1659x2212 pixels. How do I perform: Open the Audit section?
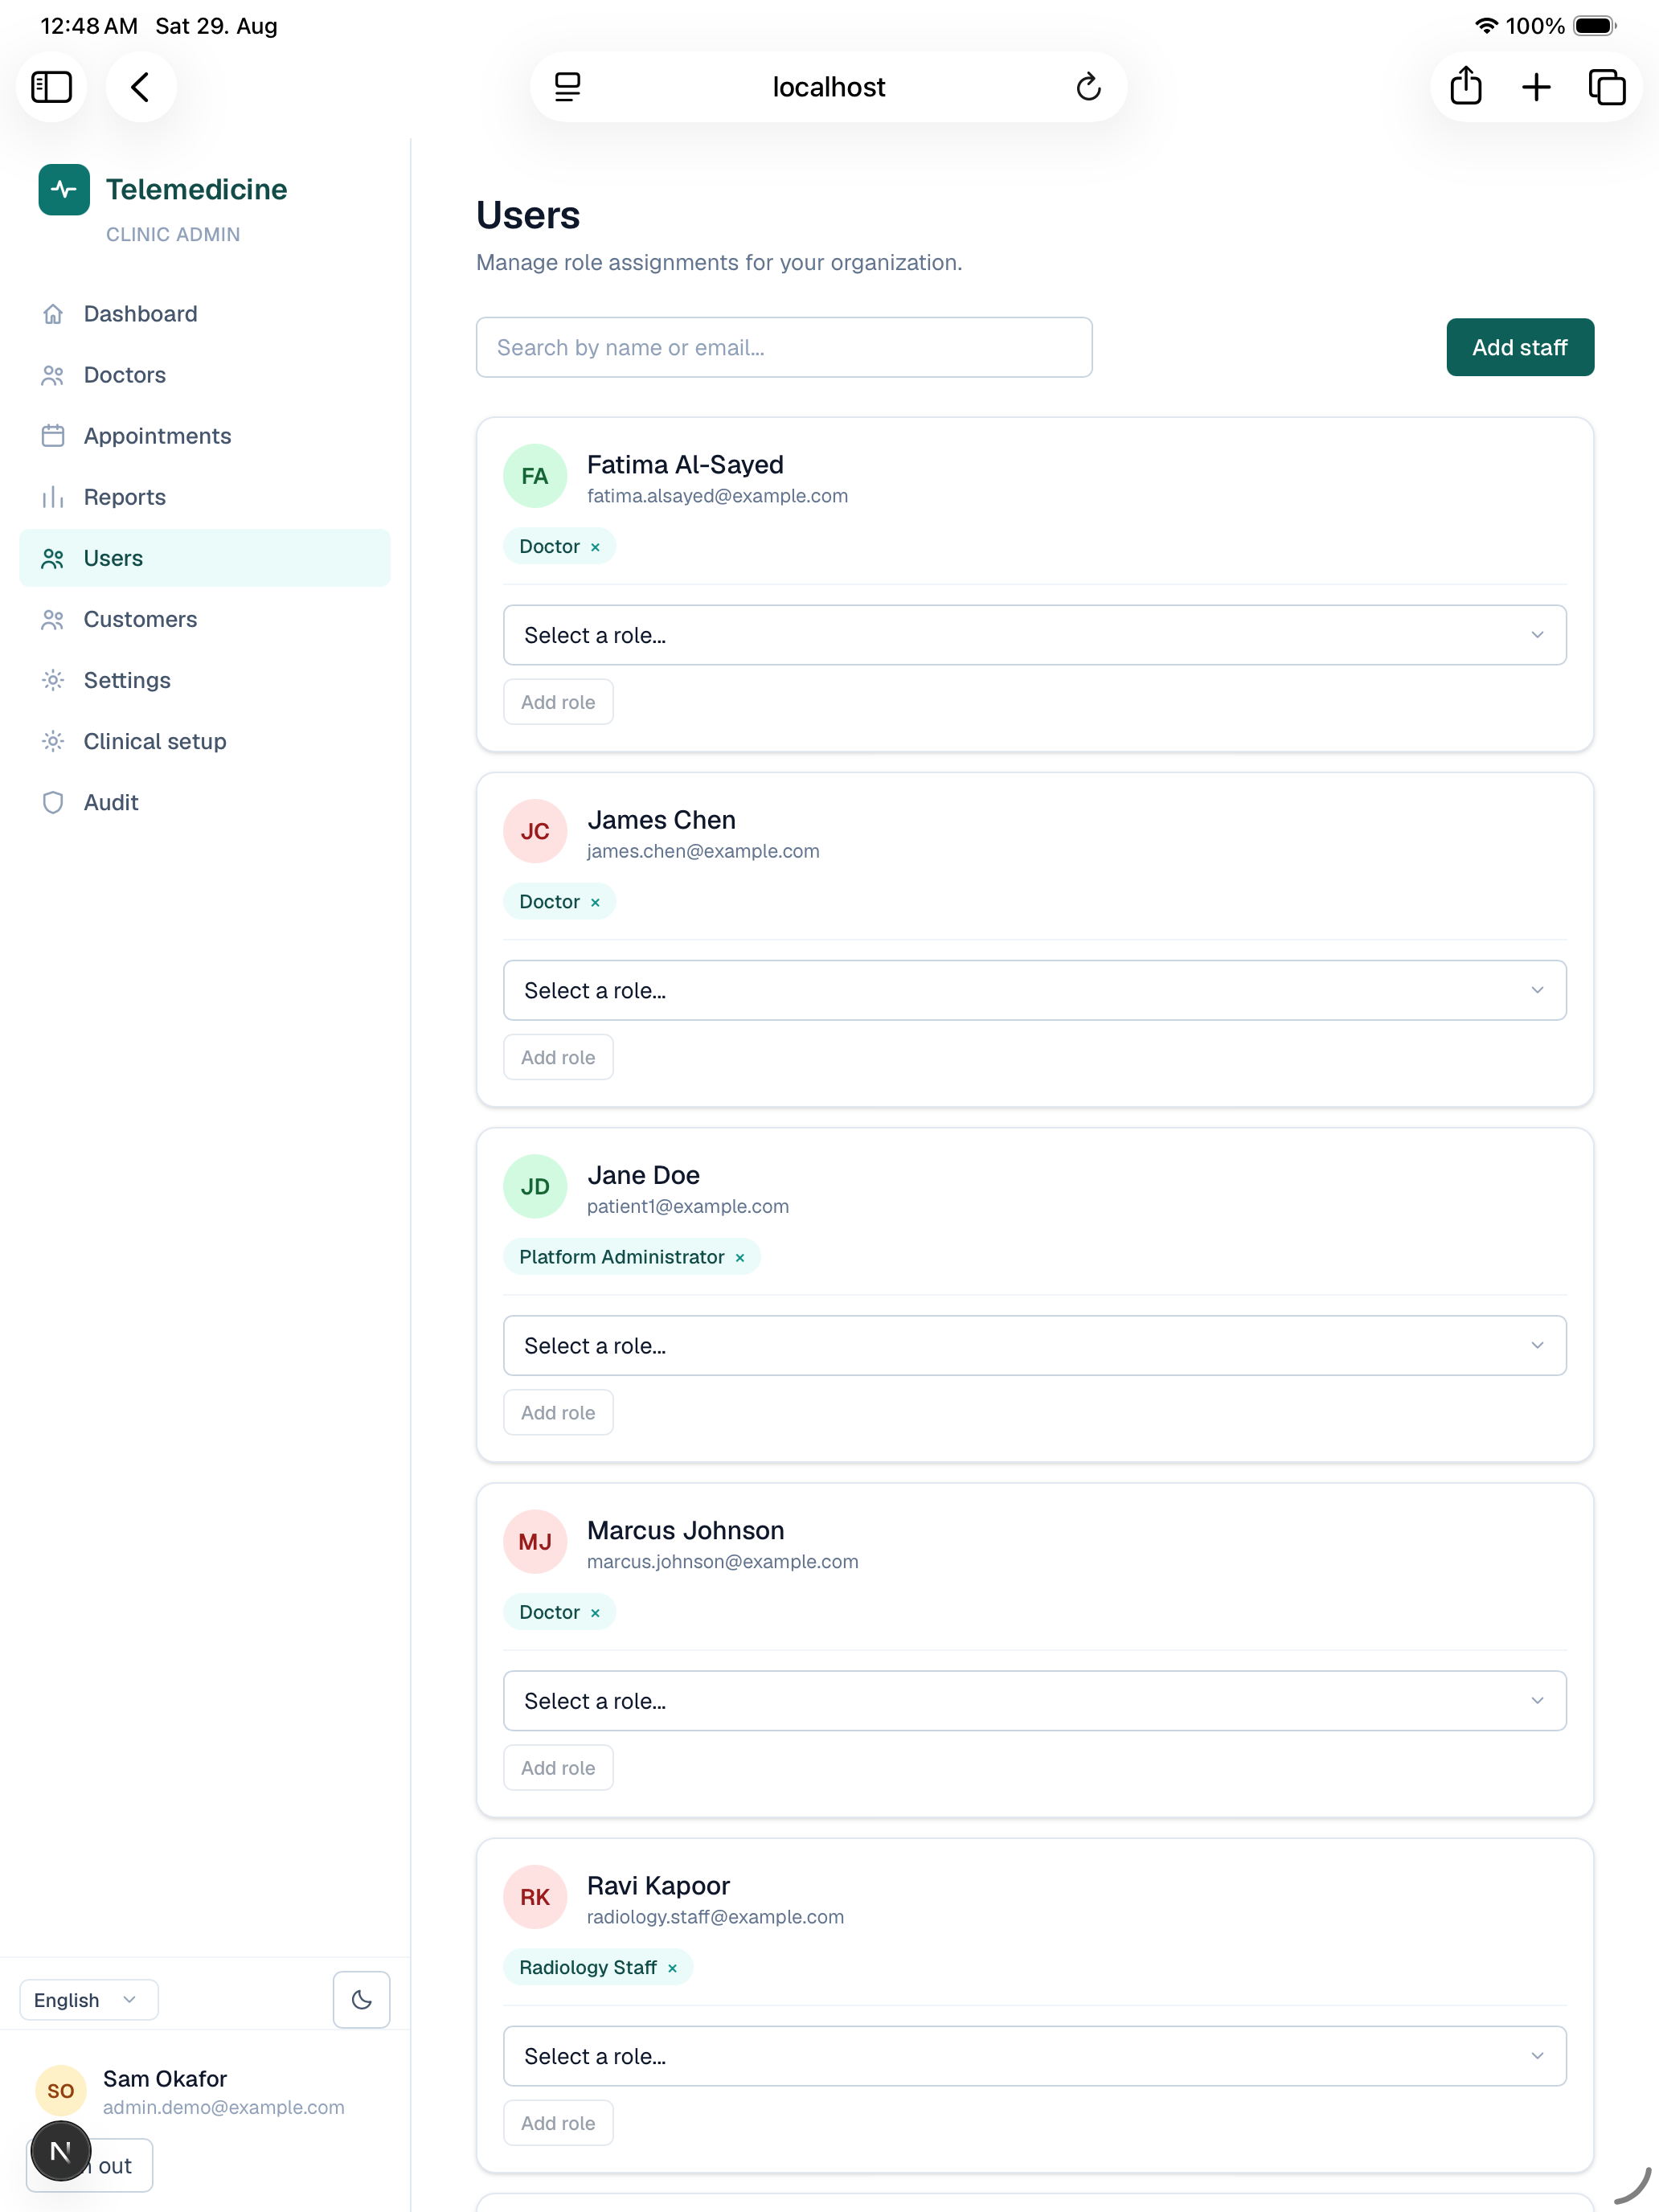coord(205,802)
